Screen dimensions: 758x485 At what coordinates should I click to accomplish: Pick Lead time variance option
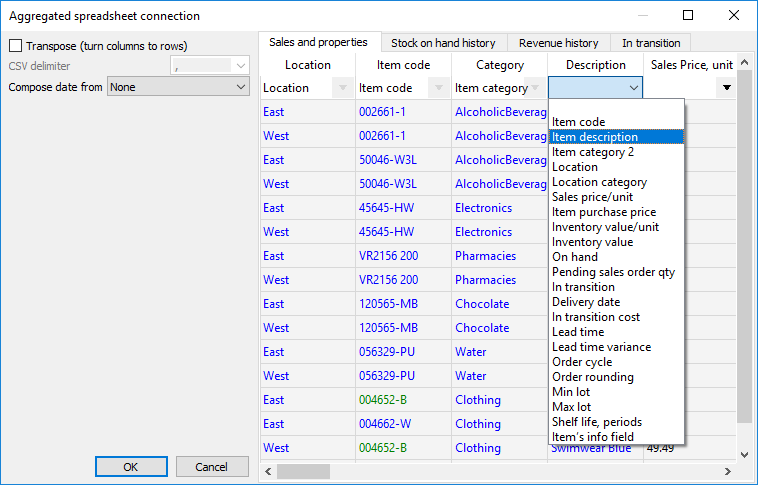(601, 347)
